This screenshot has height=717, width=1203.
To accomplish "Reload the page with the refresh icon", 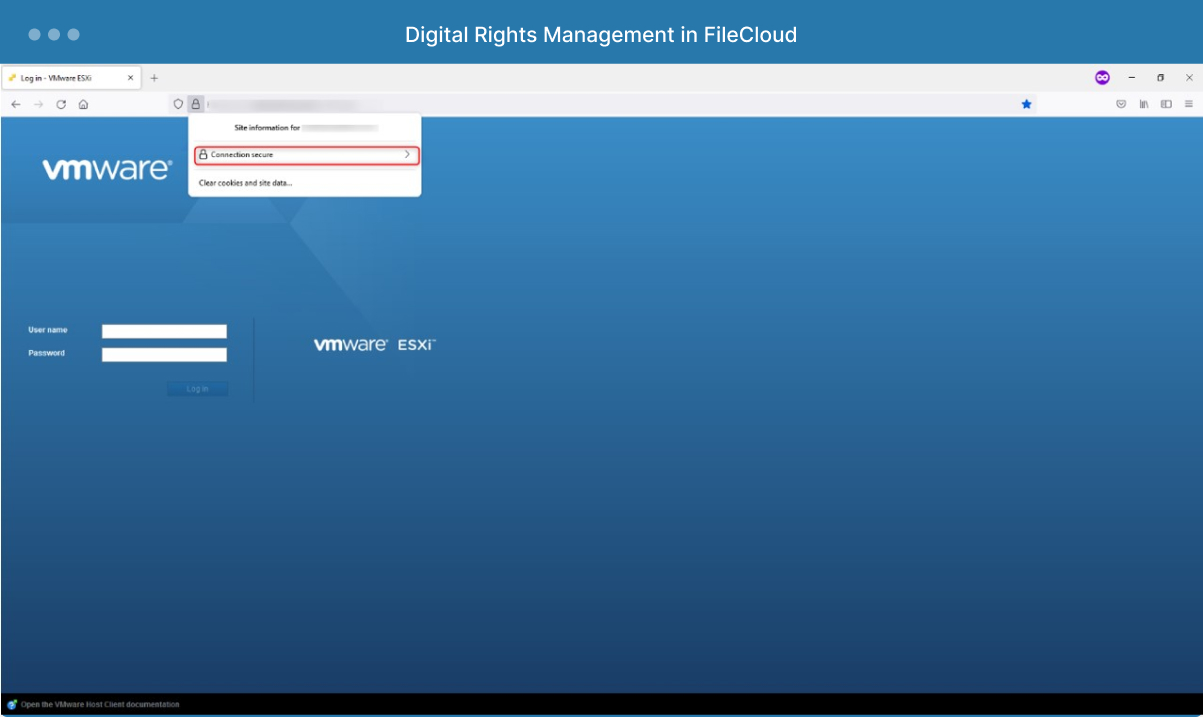I will (x=61, y=104).
